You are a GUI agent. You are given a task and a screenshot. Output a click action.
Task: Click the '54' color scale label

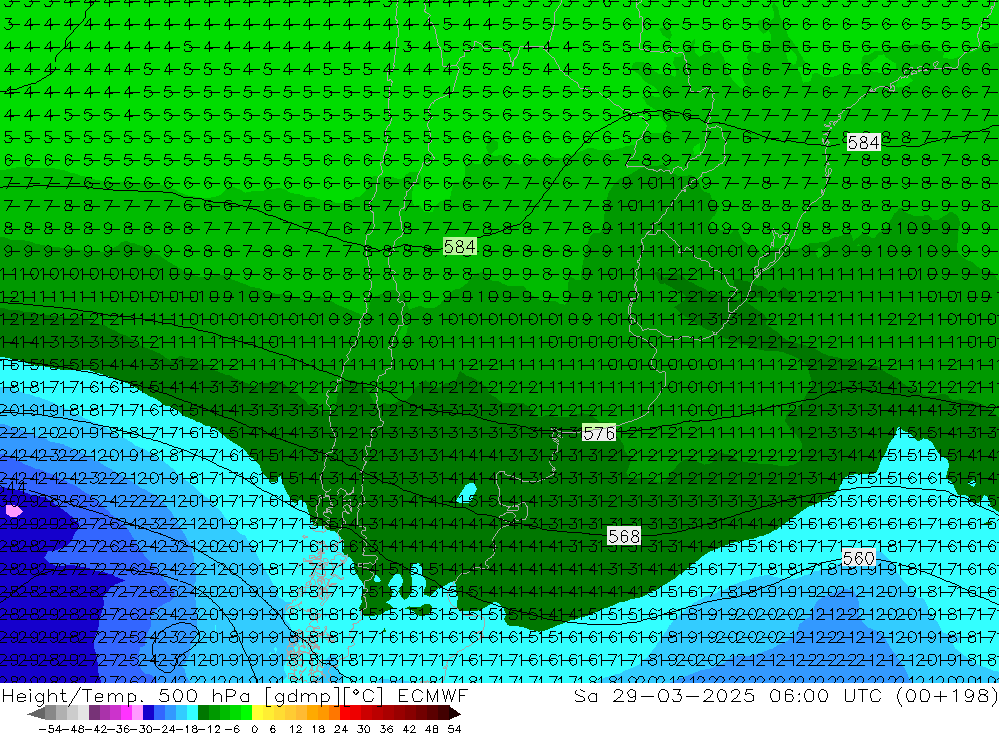coord(454,729)
